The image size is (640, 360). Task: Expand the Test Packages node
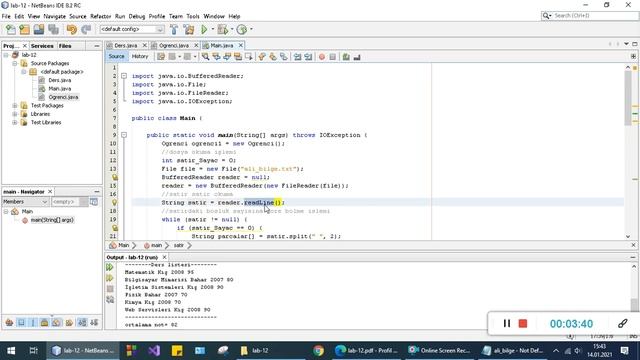click(x=15, y=105)
